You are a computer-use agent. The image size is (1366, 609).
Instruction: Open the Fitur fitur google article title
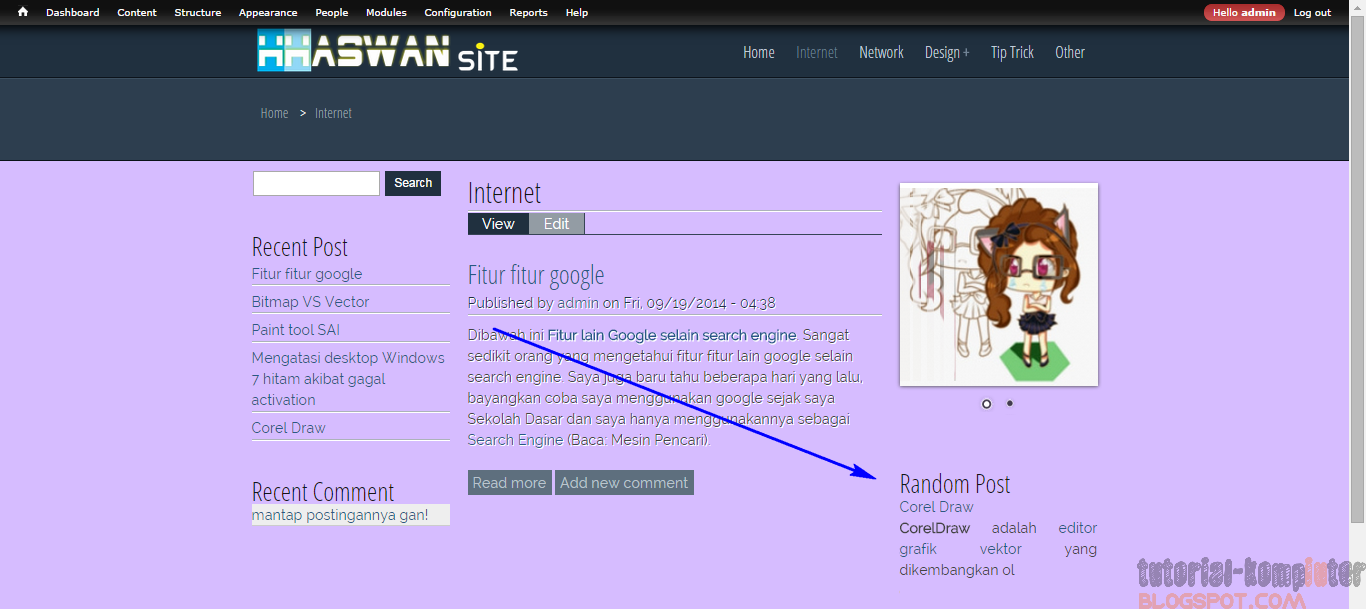(536, 275)
